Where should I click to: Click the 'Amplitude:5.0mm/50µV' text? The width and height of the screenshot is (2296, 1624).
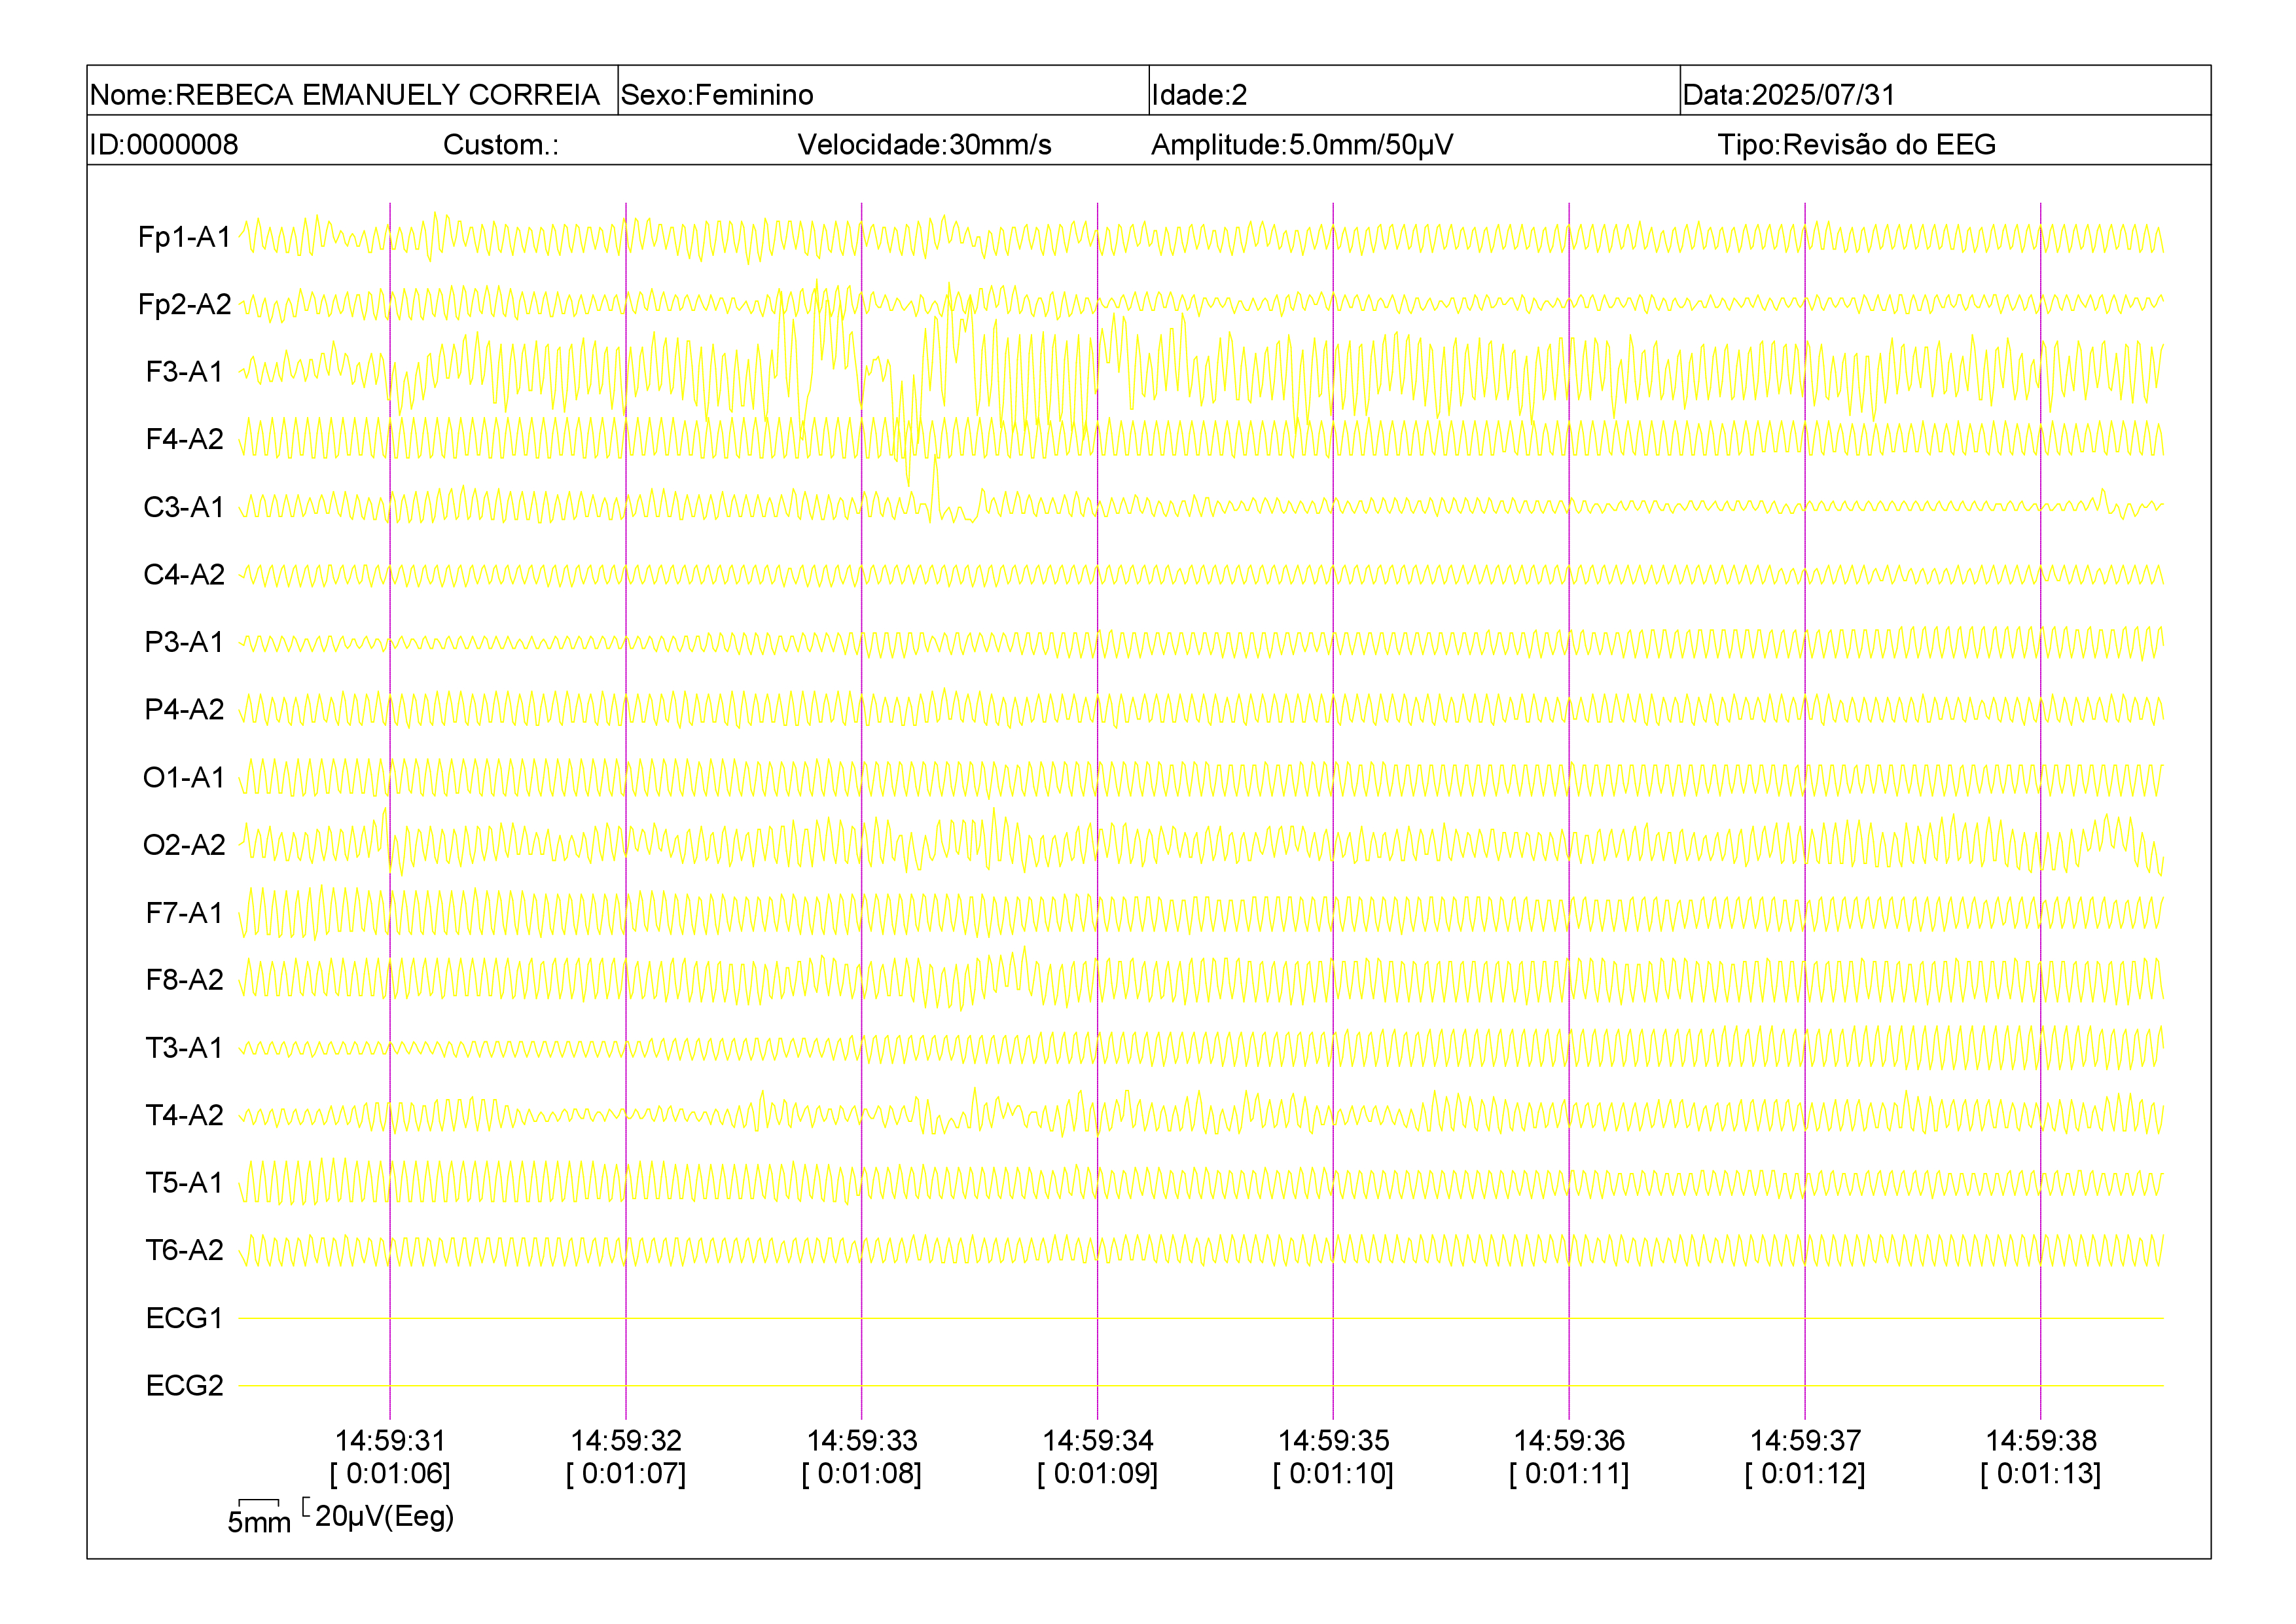pyautogui.click(x=1302, y=145)
